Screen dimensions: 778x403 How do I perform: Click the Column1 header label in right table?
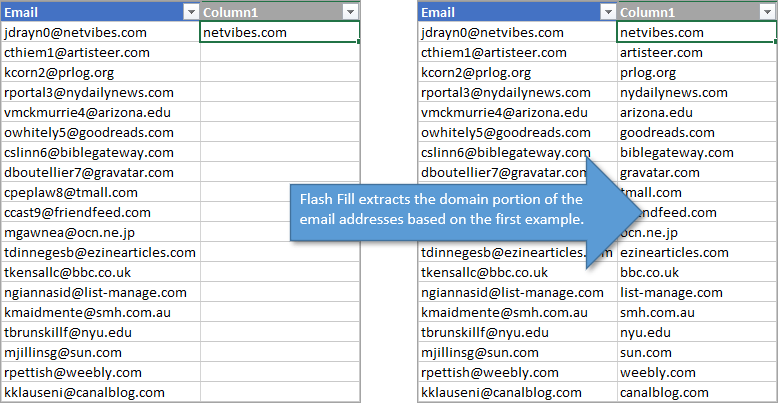pos(650,12)
